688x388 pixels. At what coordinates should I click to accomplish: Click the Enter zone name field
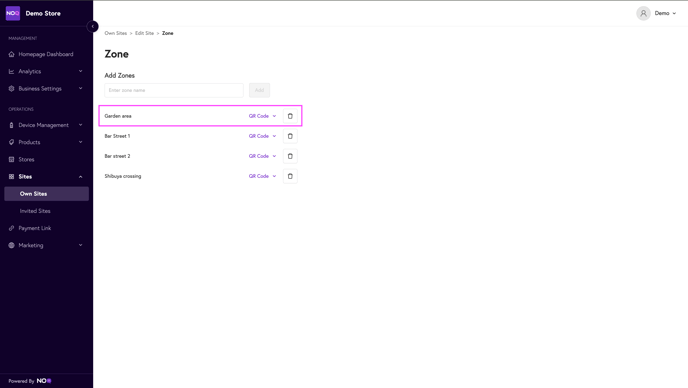[x=174, y=90]
